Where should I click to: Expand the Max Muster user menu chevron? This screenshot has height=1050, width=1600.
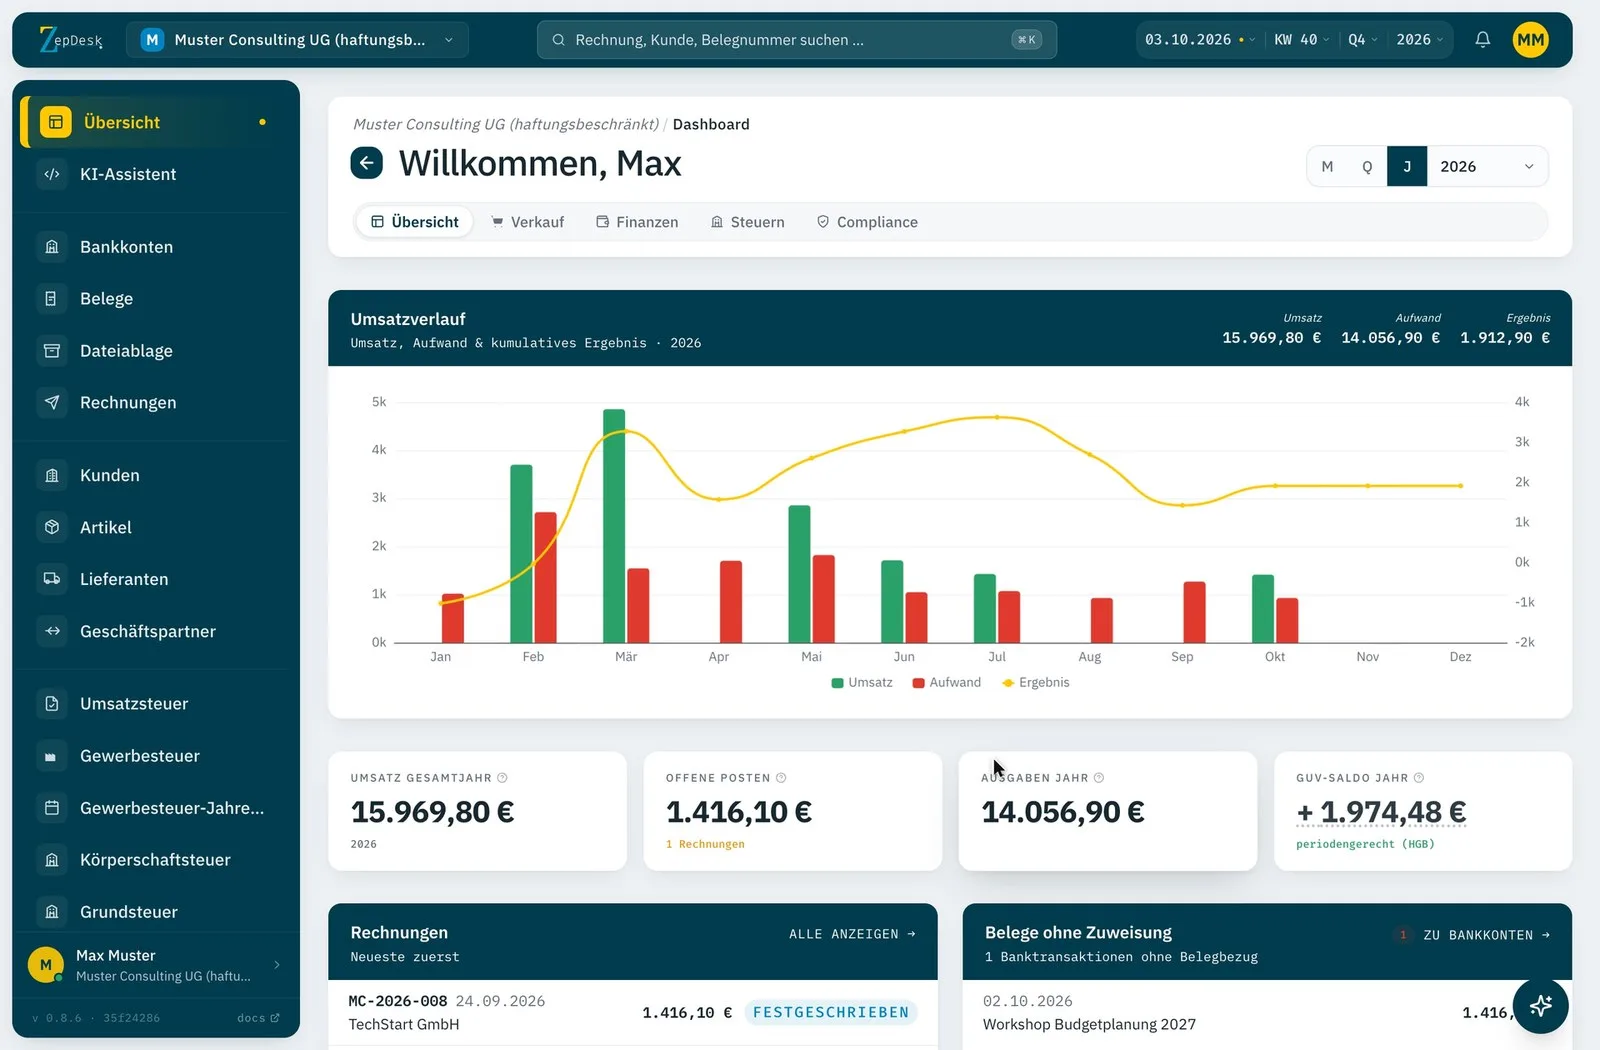pyautogui.click(x=277, y=965)
